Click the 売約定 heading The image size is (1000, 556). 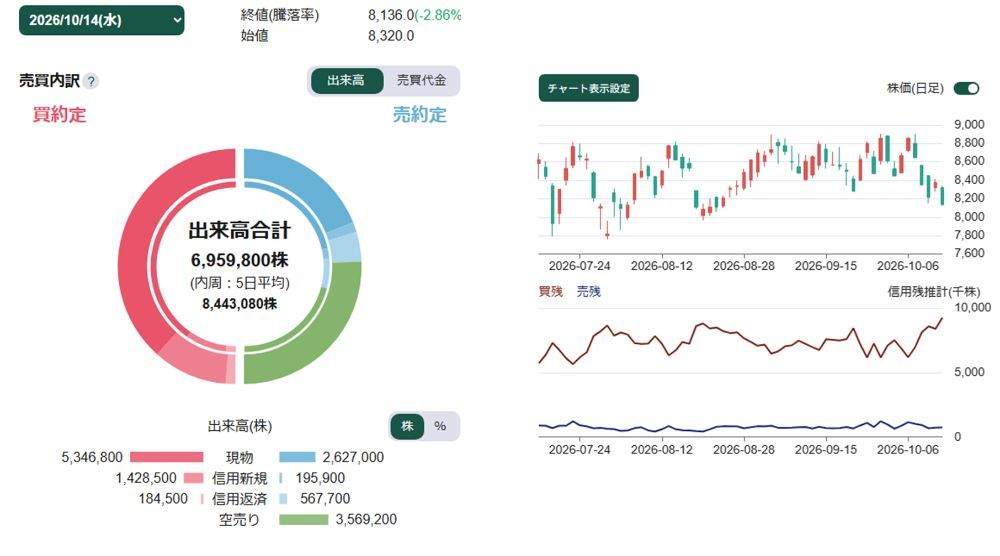(420, 115)
